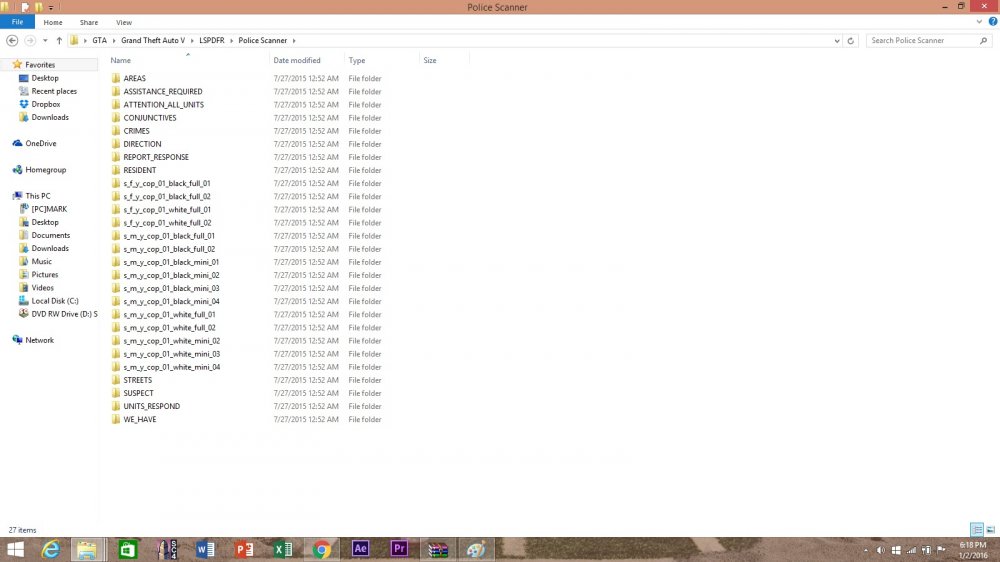Screen dimensions: 1000x562
Task: Switch to Details view layout icon
Action: (976, 529)
